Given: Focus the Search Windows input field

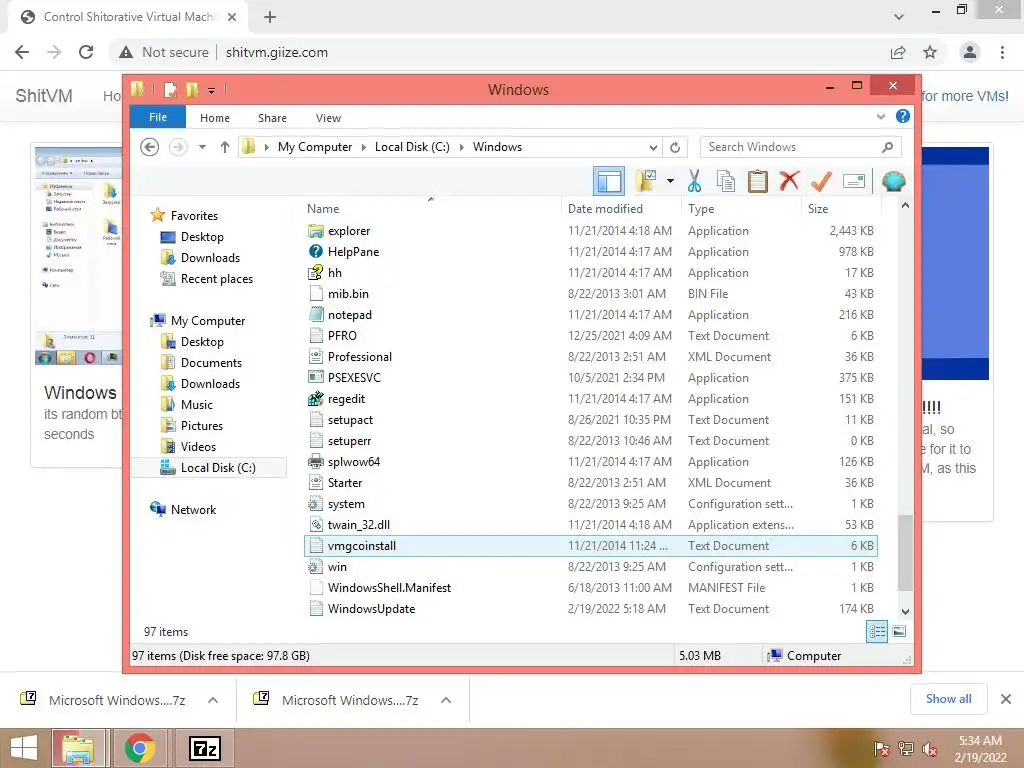Looking at the screenshot, I should pos(792,147).
